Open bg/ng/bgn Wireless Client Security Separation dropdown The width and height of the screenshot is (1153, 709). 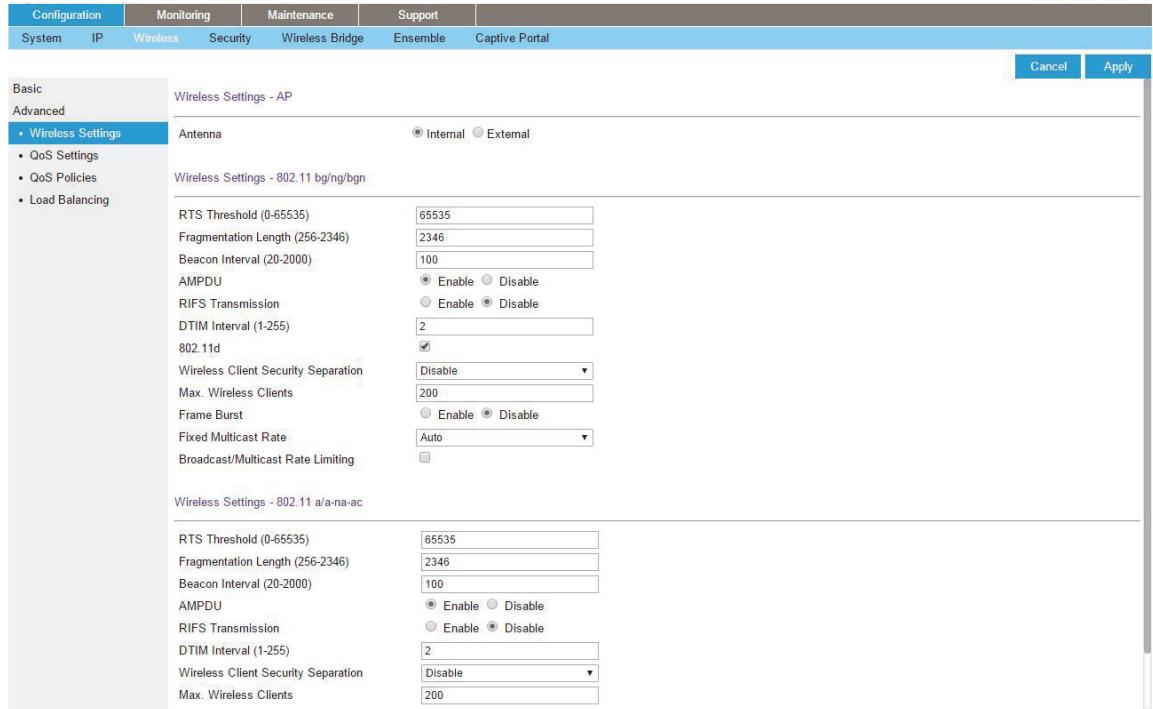(504, 371)
